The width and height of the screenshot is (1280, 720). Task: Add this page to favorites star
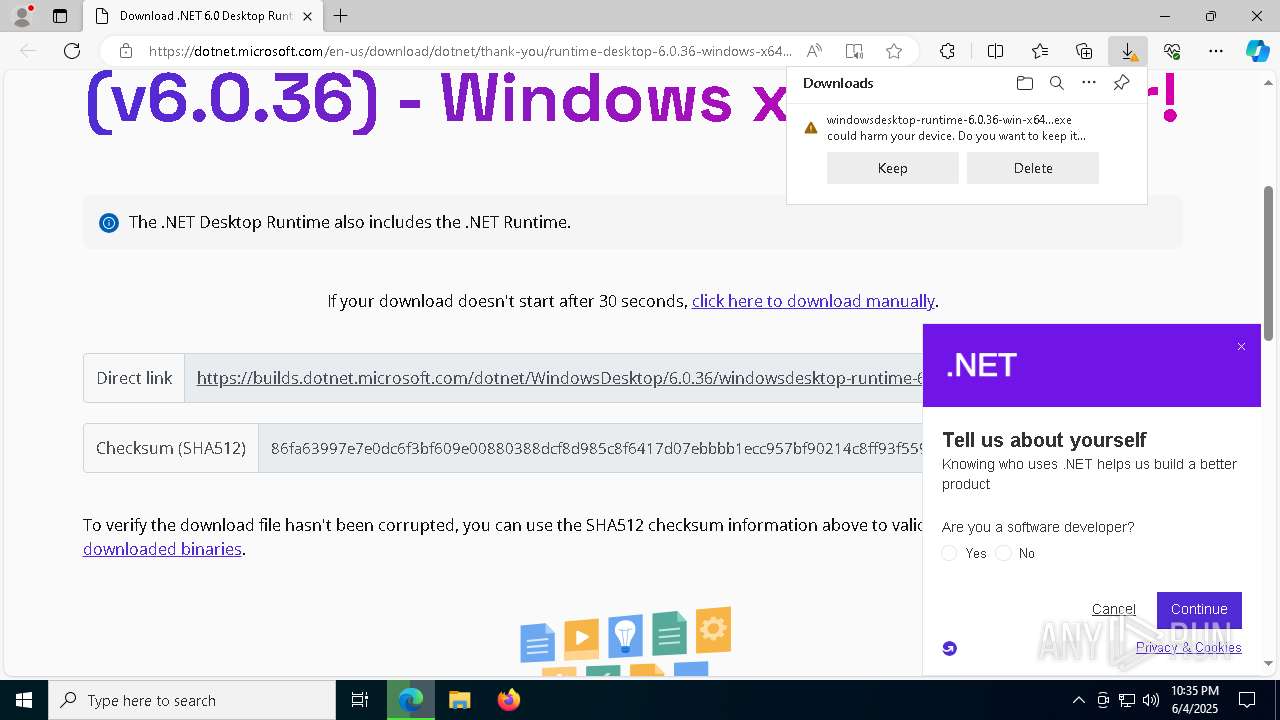click(894, 51)
